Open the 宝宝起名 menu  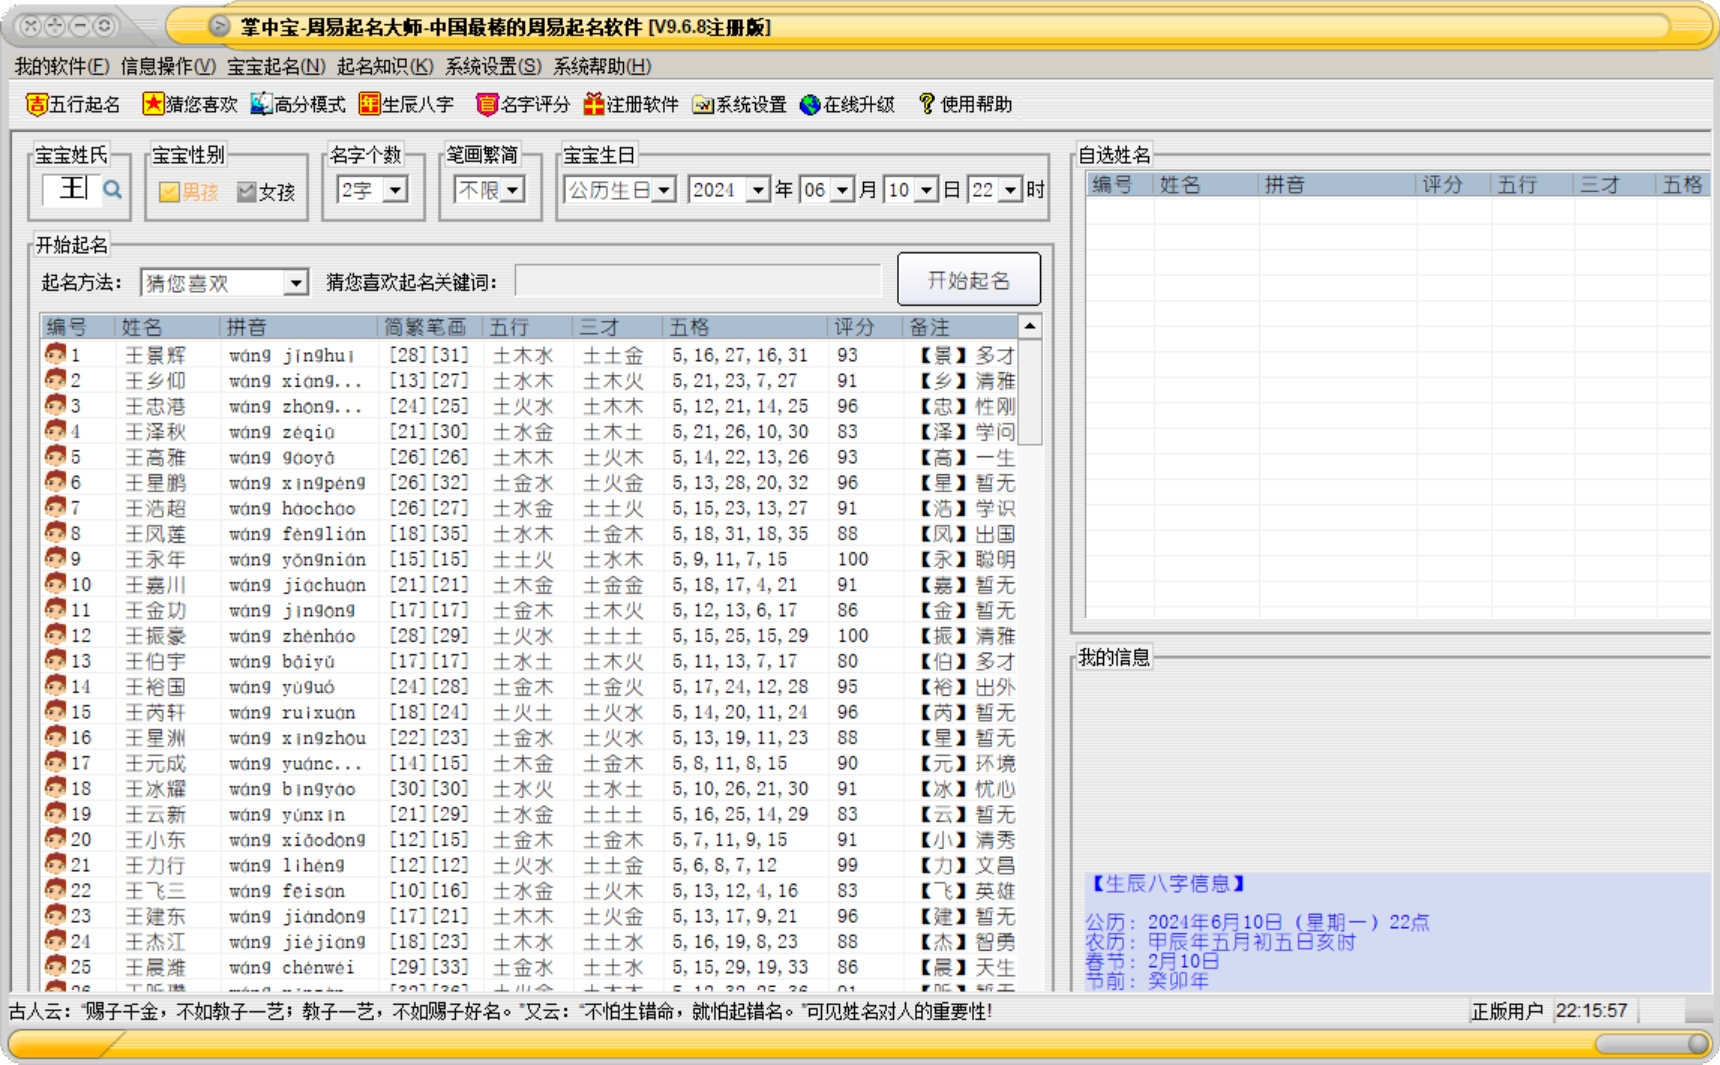point(276,66)
